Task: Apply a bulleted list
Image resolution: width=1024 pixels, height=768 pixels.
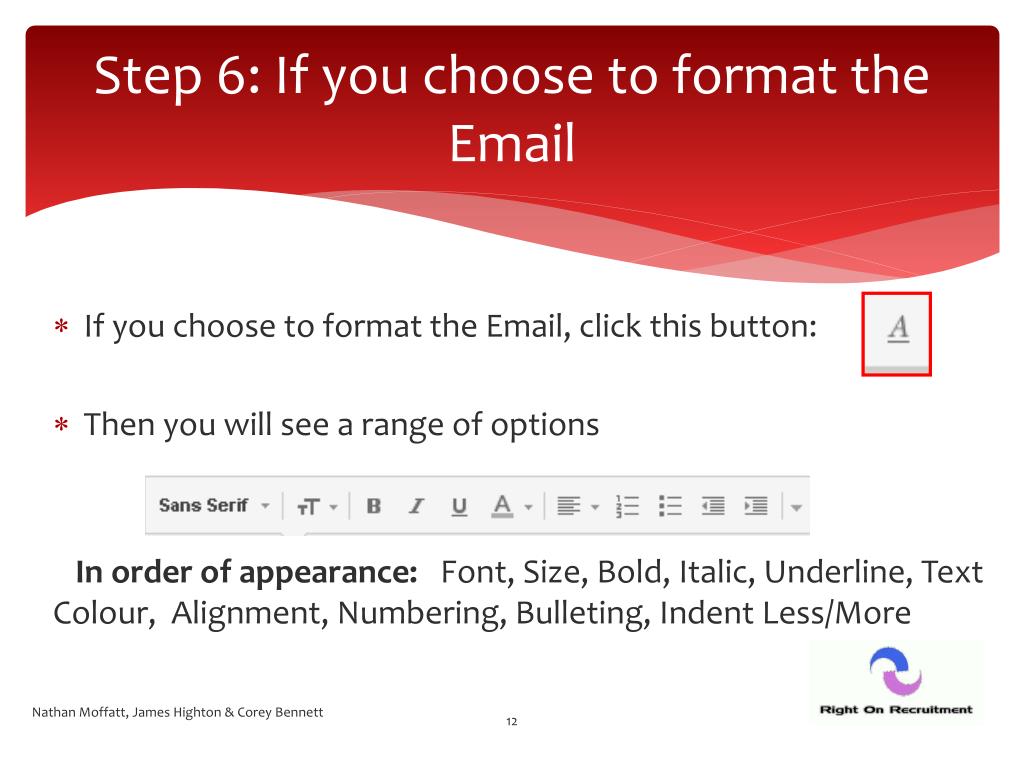Action: tap(670, 506)
